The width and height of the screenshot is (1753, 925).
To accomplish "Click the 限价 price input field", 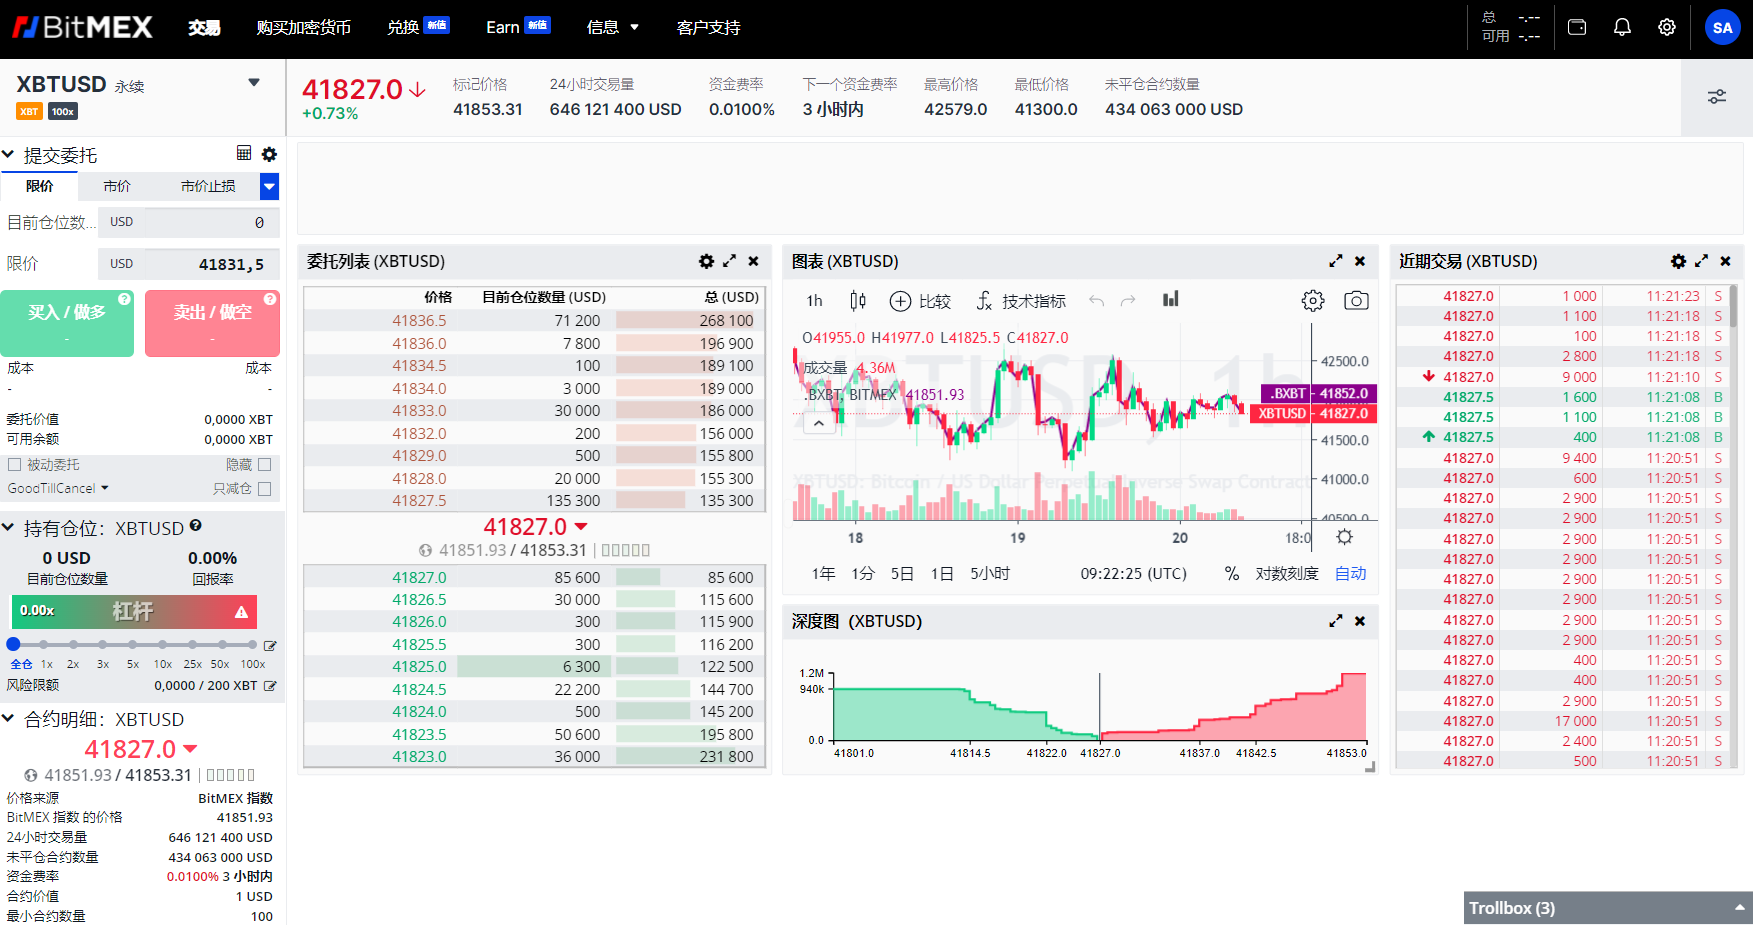I will tap(212, 264).
